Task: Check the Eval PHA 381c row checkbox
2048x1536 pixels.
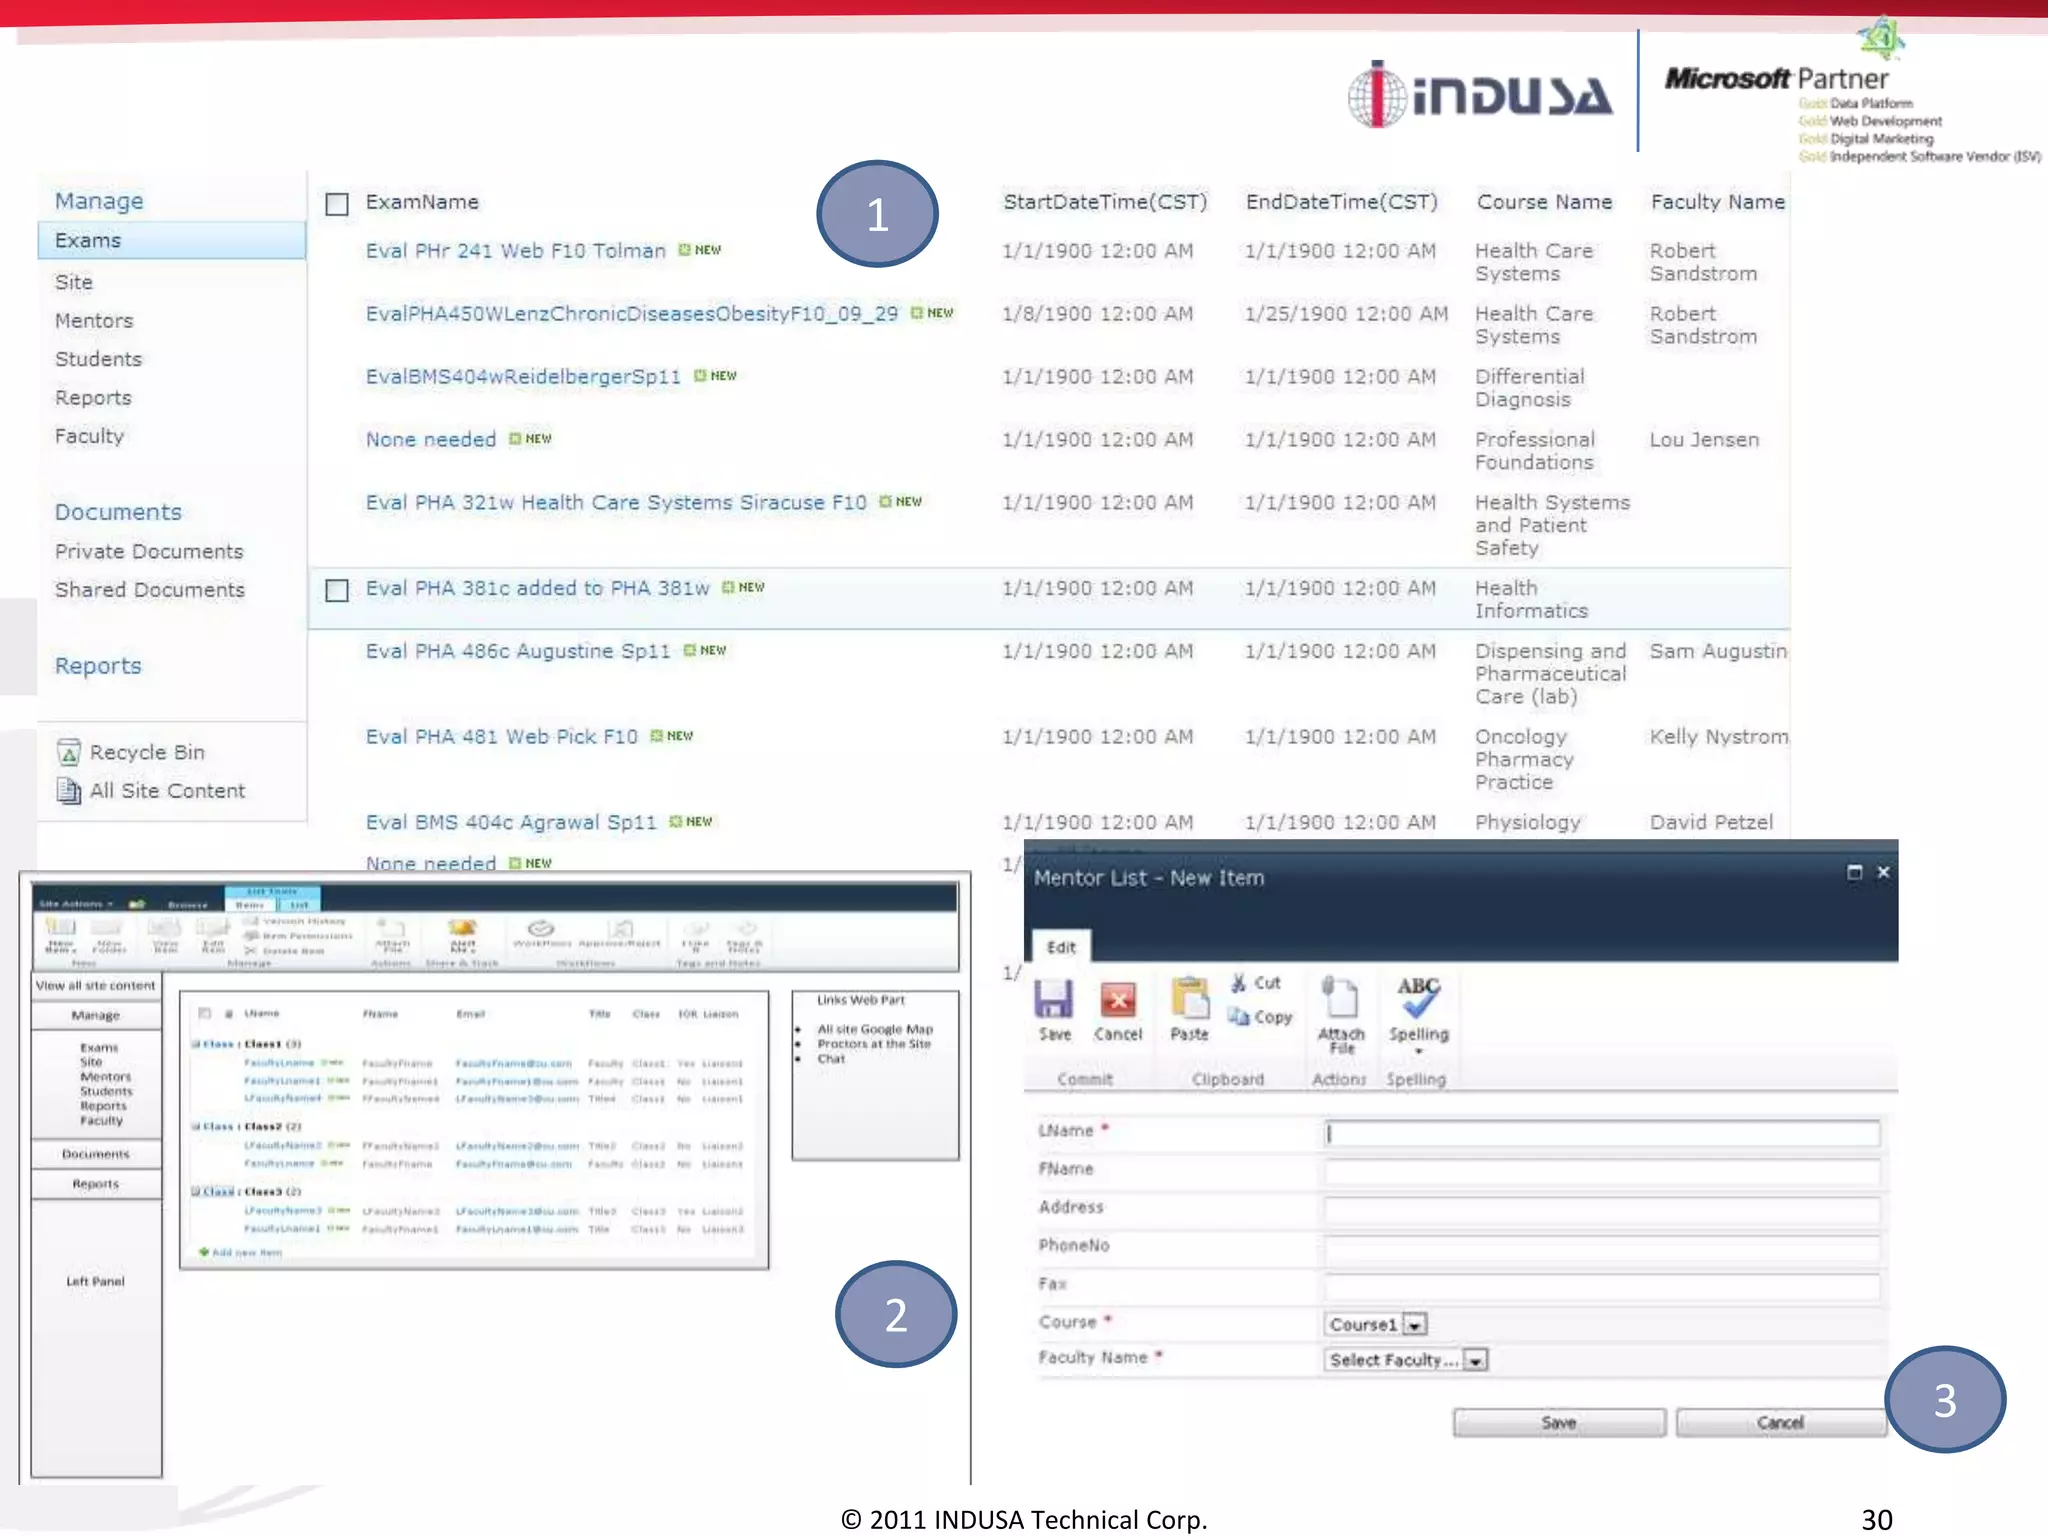Action: coord(337,590)
